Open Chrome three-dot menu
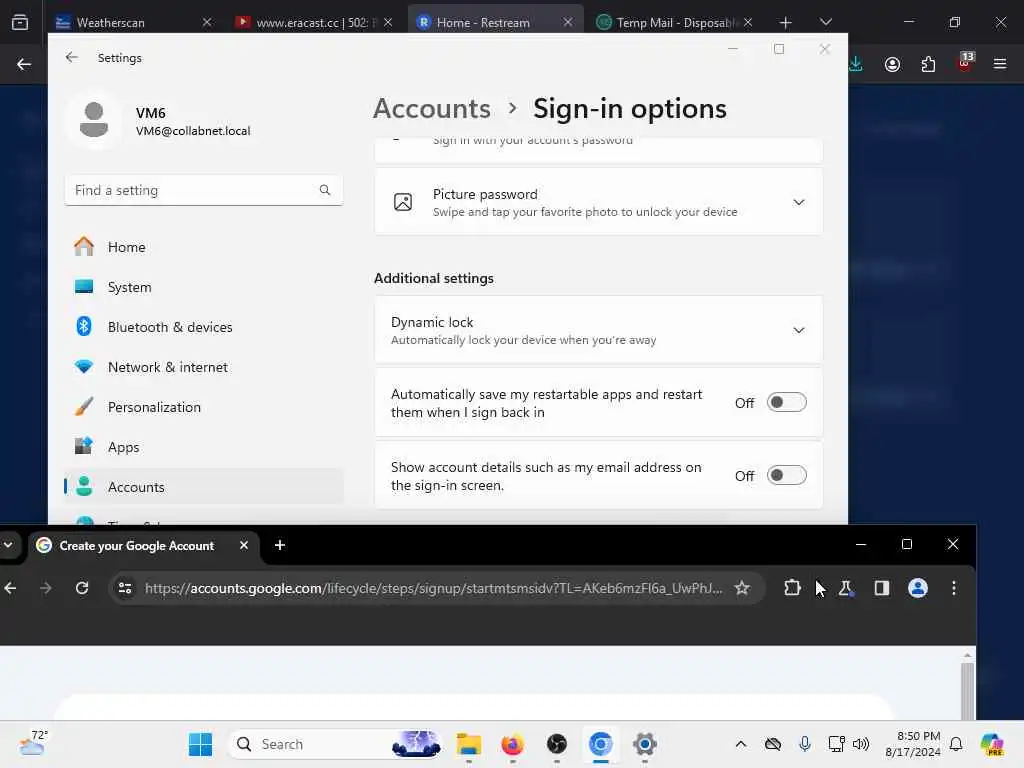The height and width of the screenshot is (768, 1024). (953, 588)
